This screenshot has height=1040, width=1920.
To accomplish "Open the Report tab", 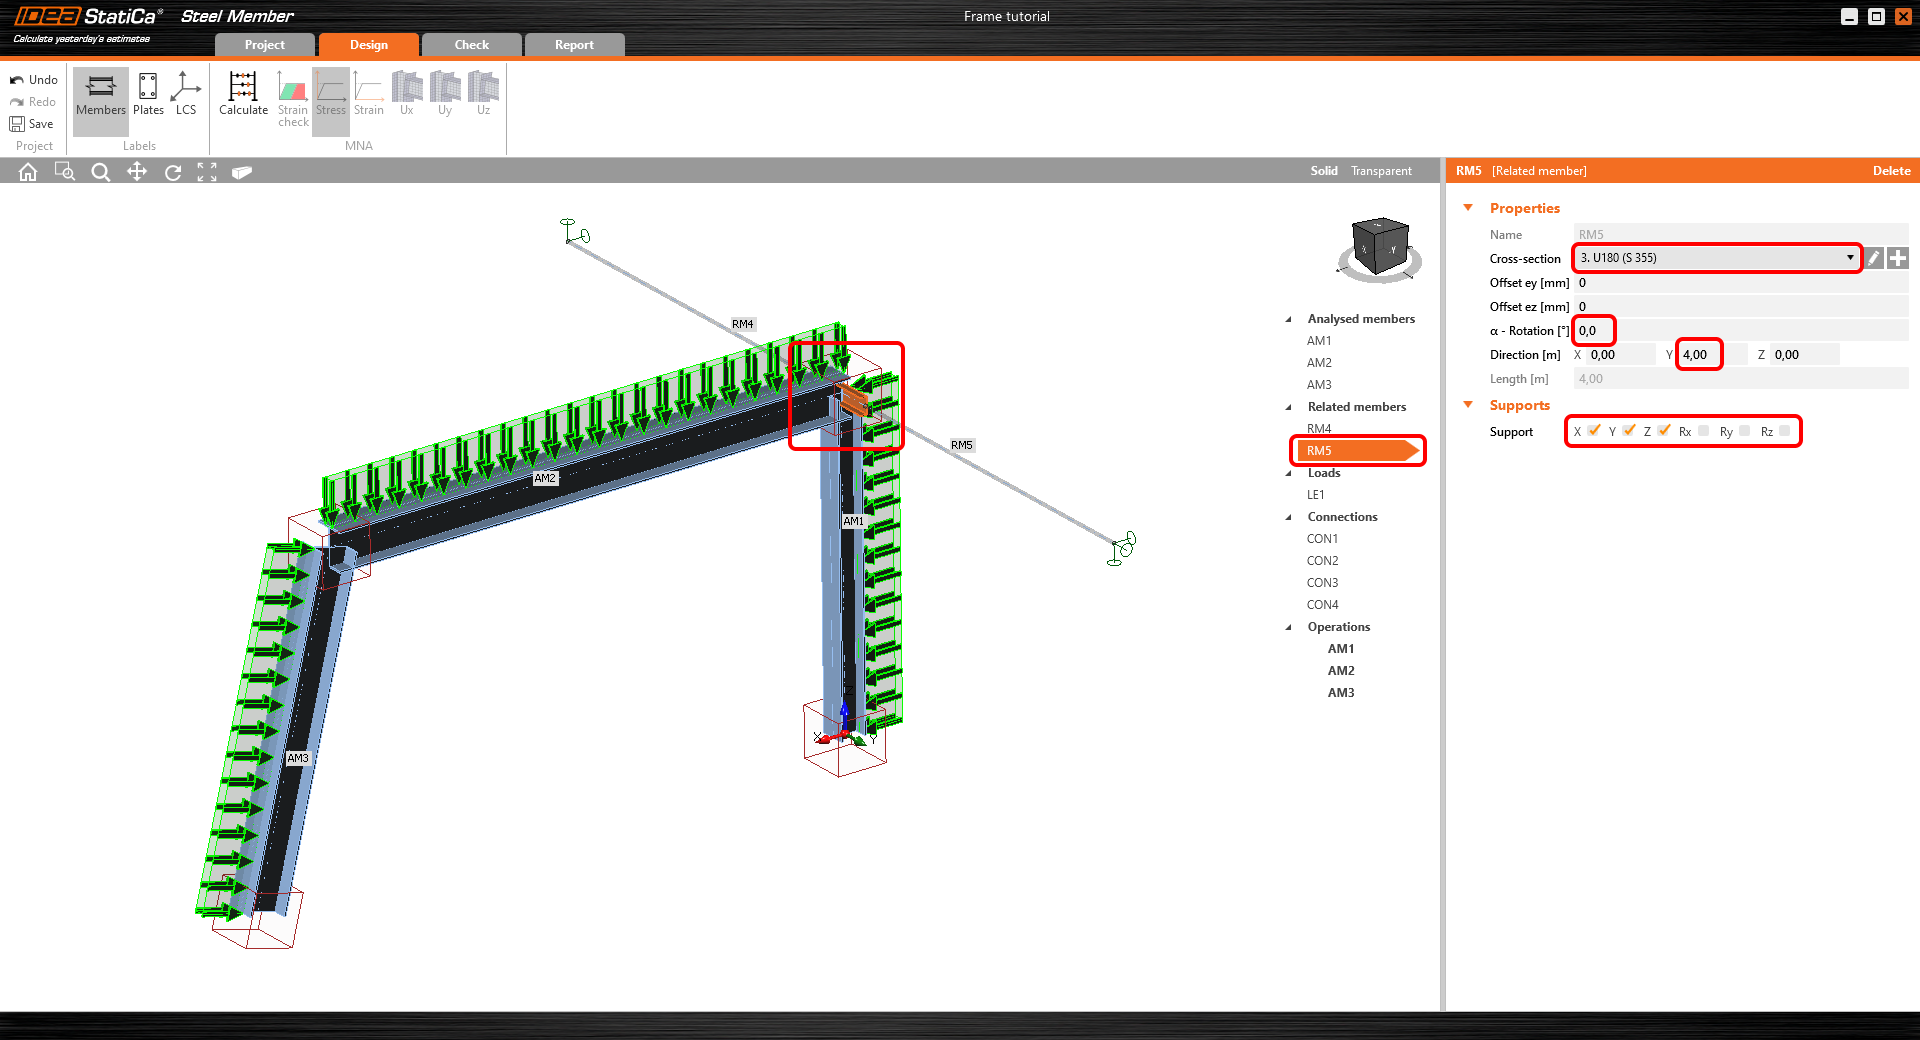I will tap(574, 45).
